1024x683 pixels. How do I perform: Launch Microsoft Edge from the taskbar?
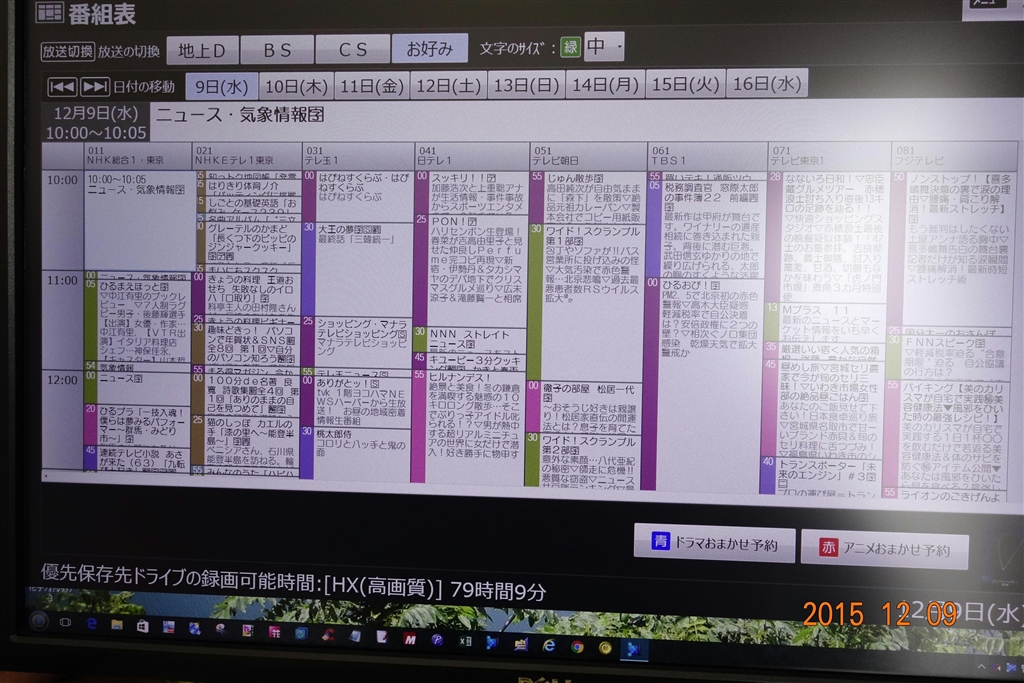coord(91,624)
